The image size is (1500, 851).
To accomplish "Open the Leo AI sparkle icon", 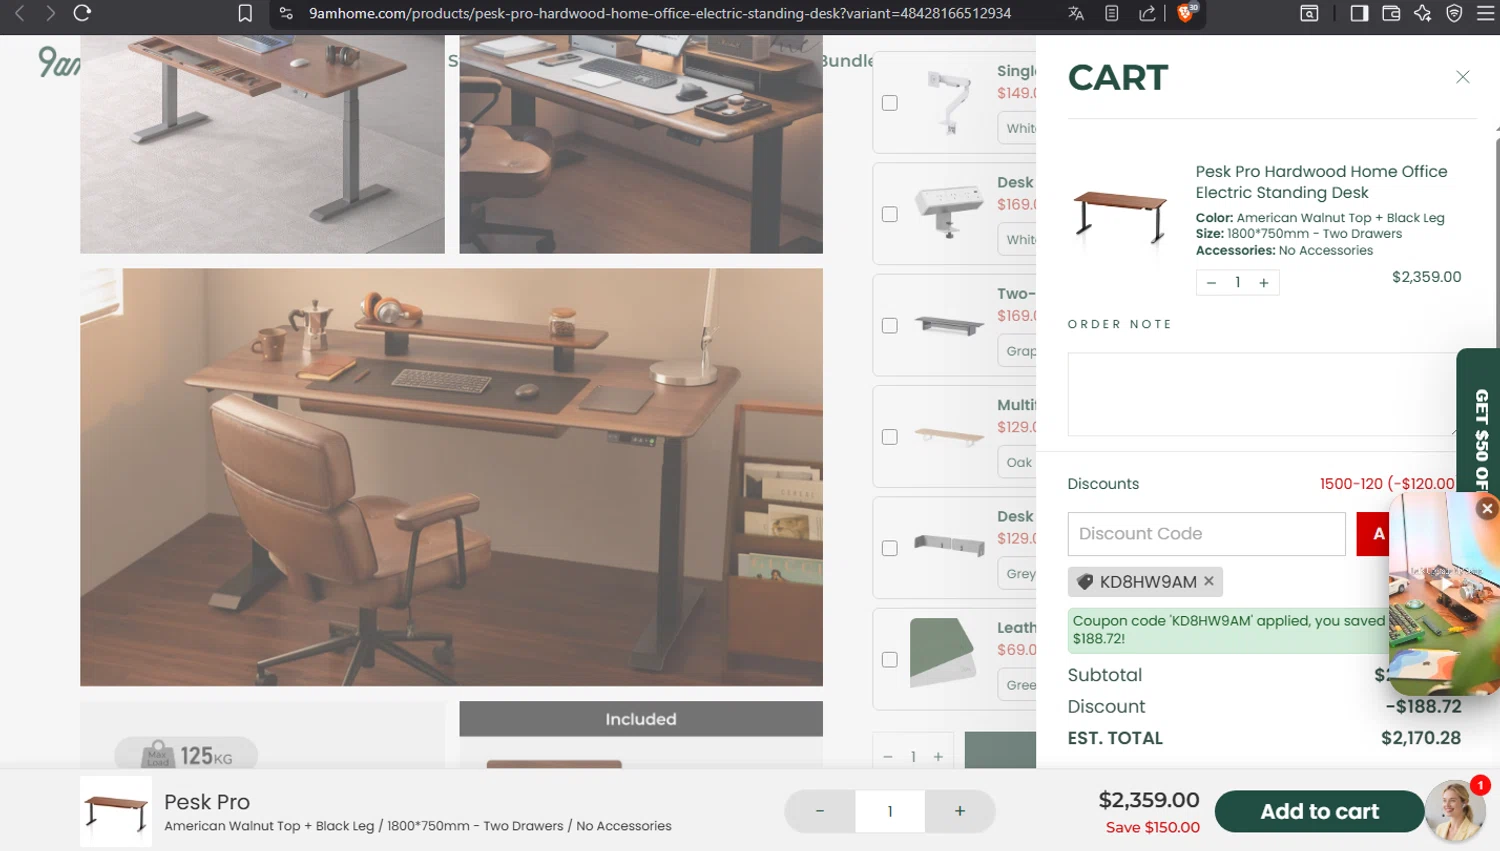I will click(x=1423, y=13).
